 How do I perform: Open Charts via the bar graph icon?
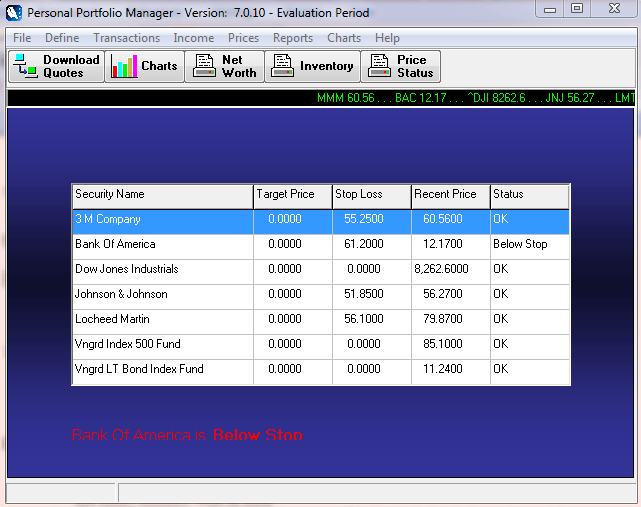pos(124,67)
